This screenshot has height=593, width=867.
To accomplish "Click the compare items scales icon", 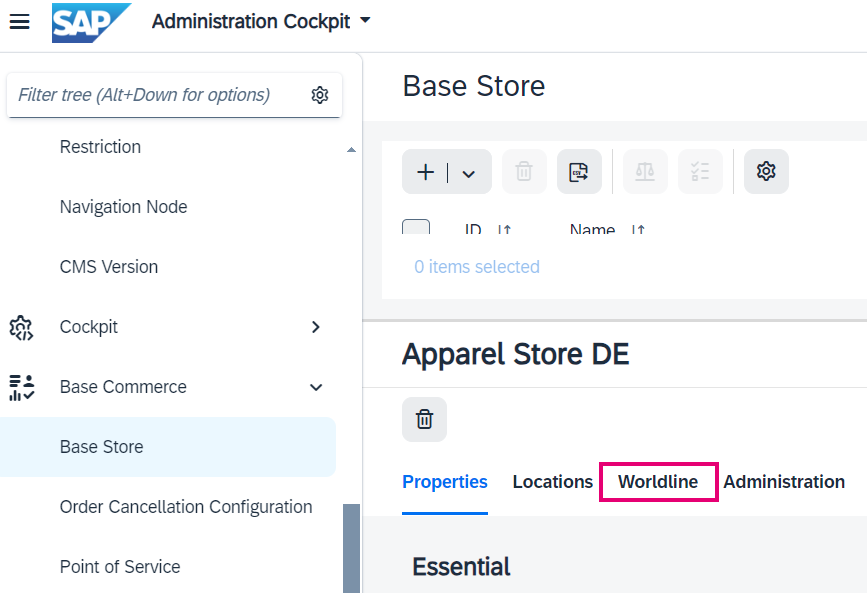I will [645, 171].
